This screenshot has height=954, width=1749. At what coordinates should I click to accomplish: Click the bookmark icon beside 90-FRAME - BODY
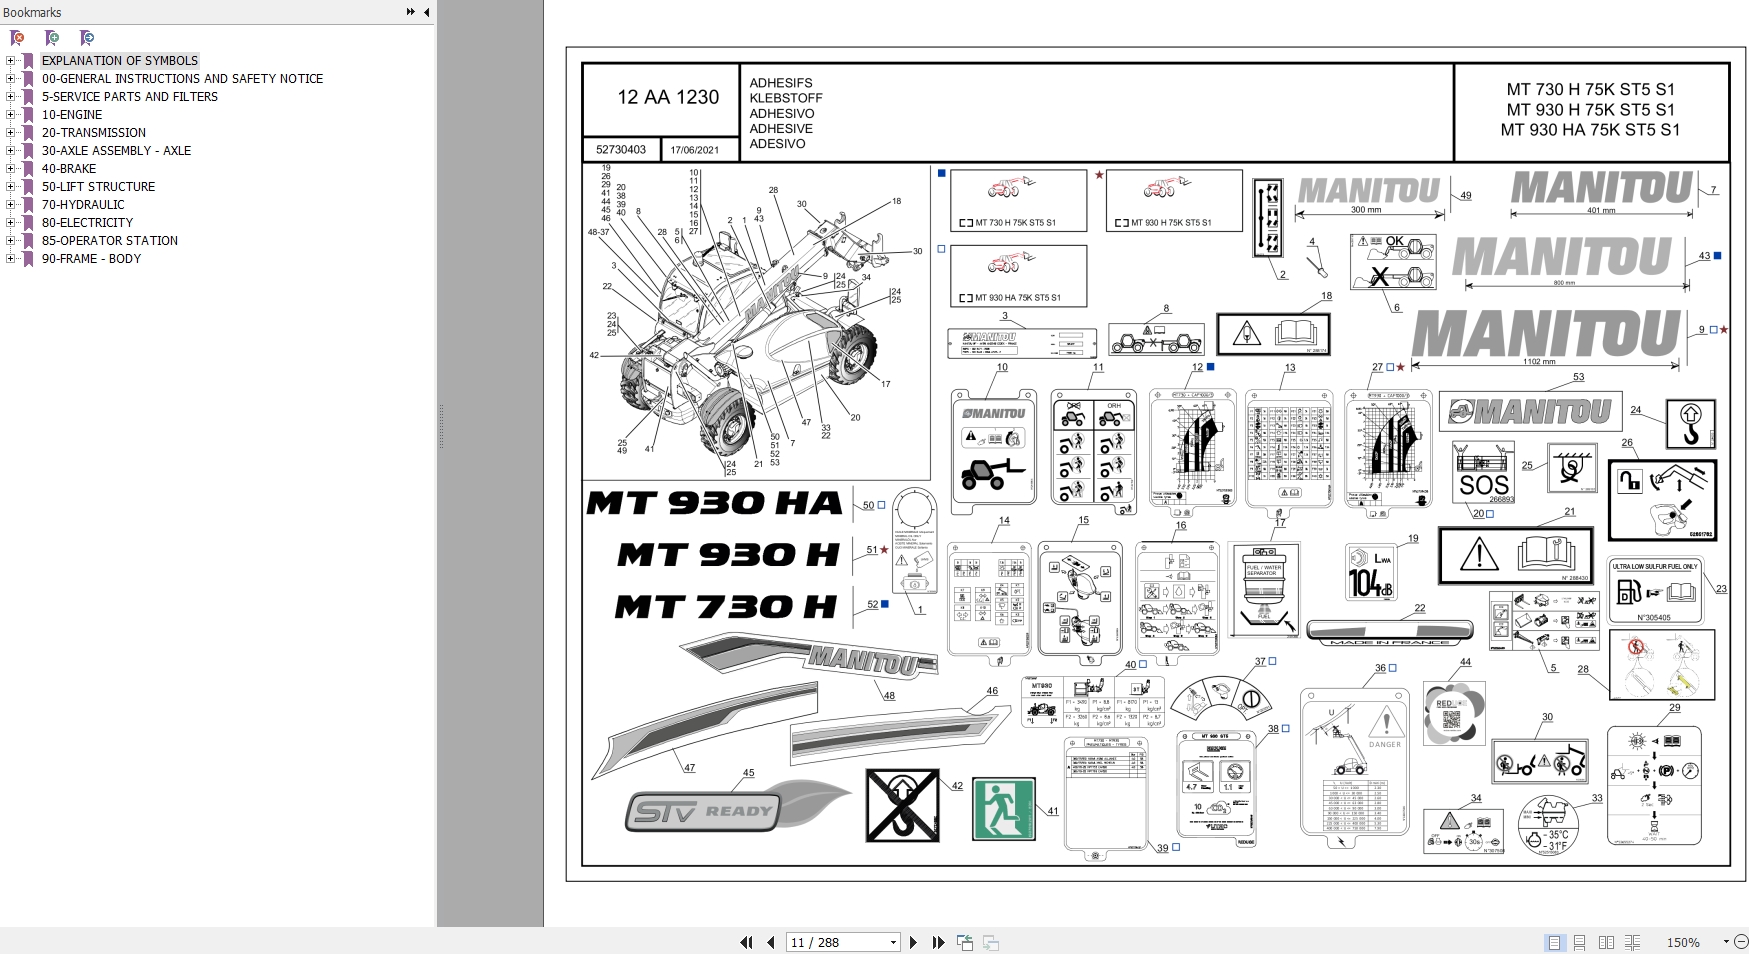click(x=28, y=259)
